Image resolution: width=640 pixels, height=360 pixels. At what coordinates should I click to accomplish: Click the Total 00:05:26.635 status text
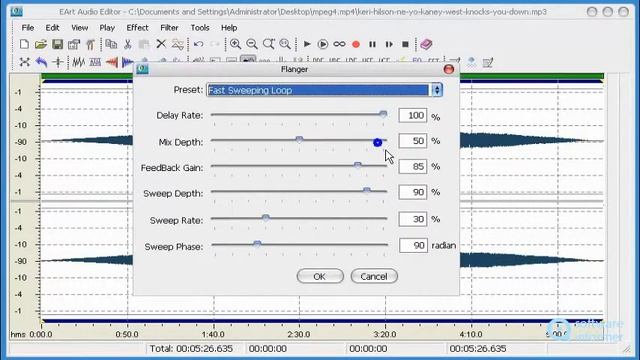pos(191,349)
